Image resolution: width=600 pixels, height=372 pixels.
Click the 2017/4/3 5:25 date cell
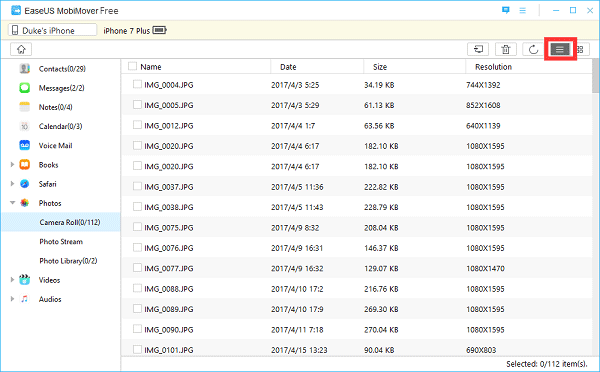[x=295, y=85]
